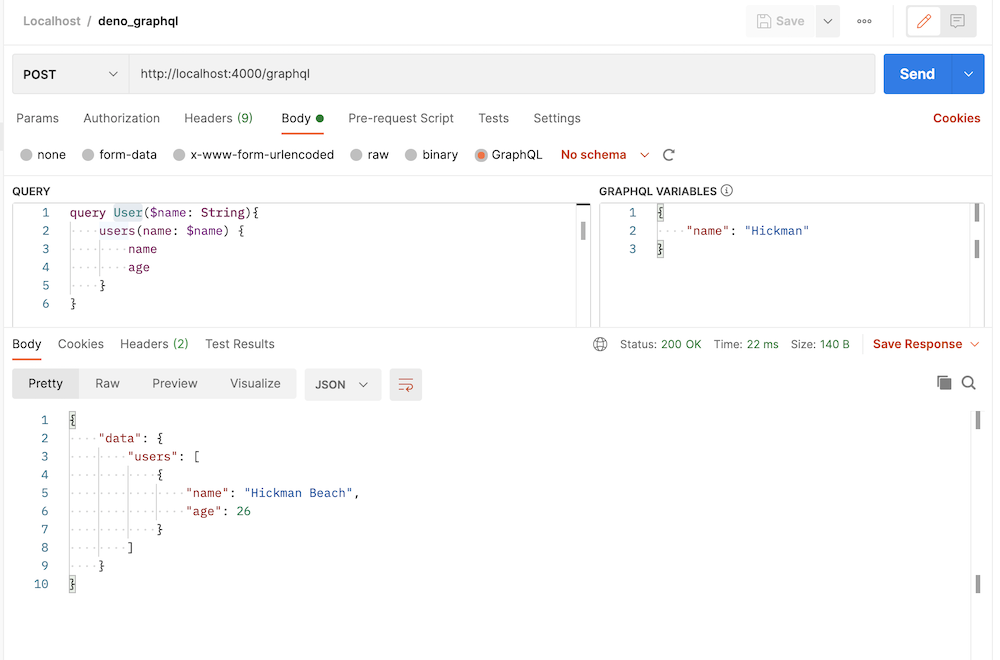Expand Save Response options chevron
Screen dimensions: 1000x660
click(x=974, y=344)
